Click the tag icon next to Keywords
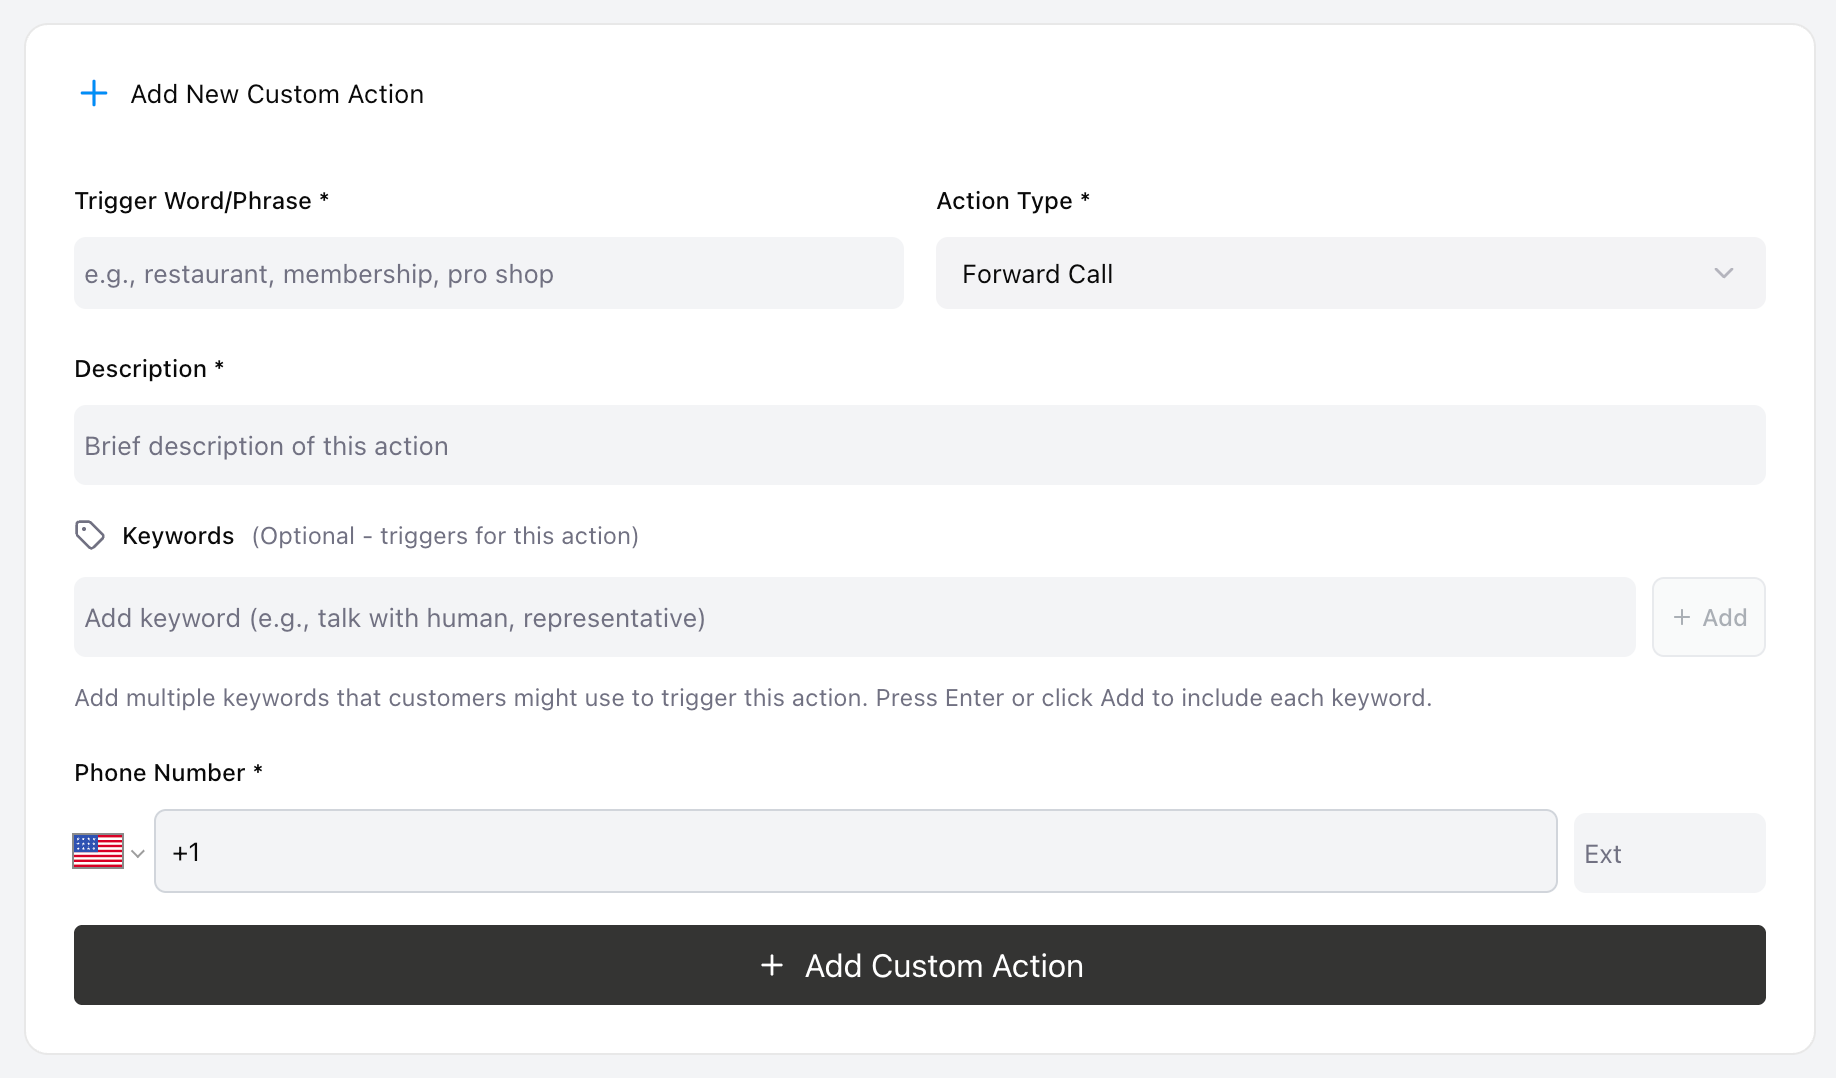The image size is (1836, 1078). point(90,535)
